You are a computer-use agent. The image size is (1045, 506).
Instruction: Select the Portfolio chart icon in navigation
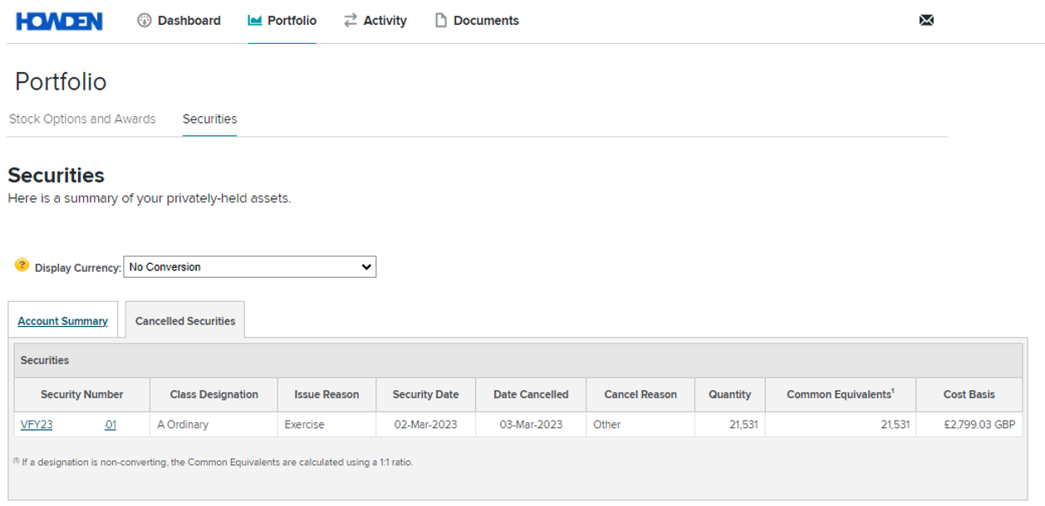(x=255, y=21)
